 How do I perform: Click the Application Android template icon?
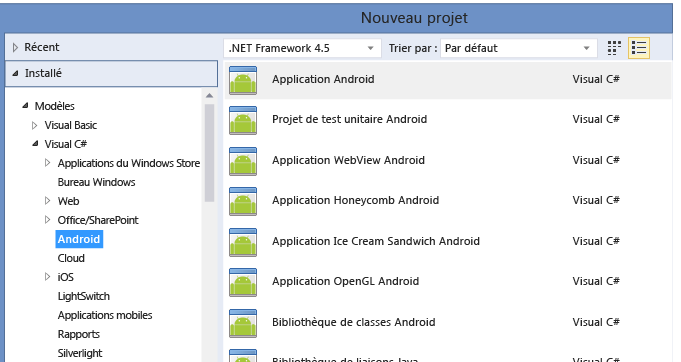click(243, 80)
